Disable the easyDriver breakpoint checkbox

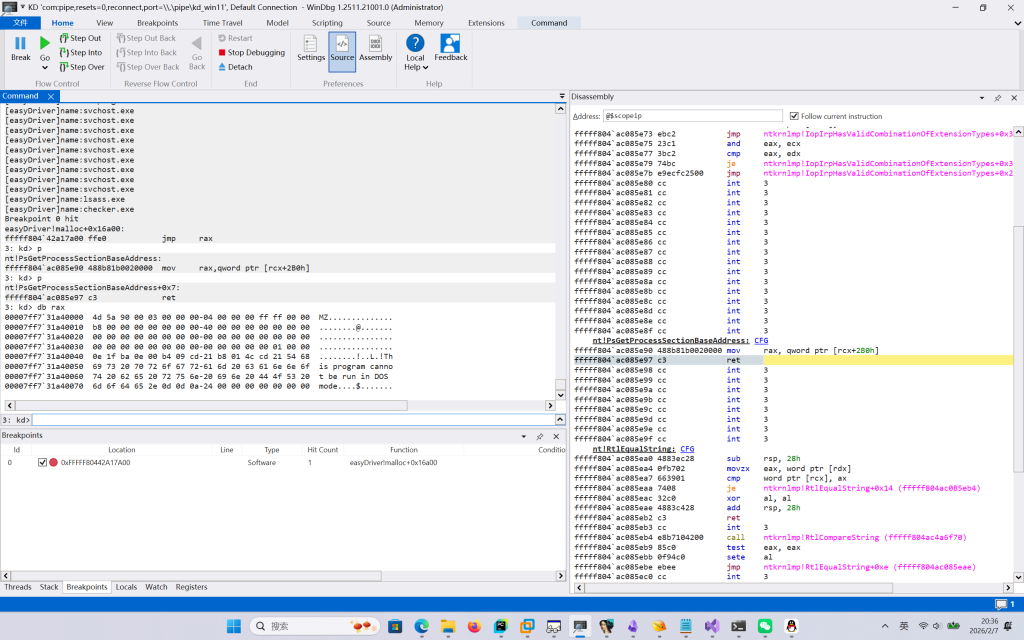42,463
